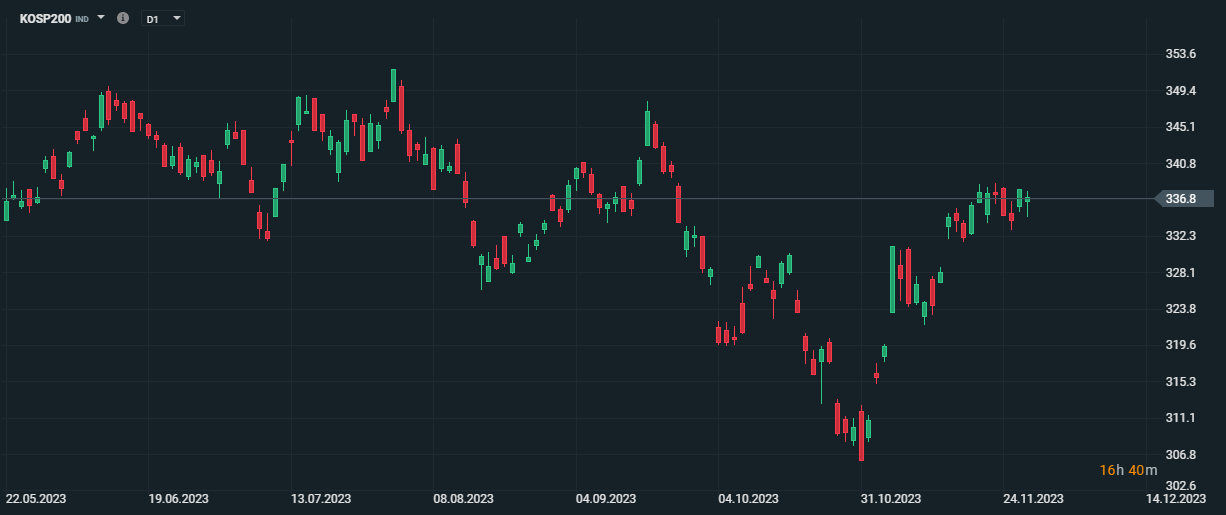Click the 332.3 price axis label

[1181, 236]
